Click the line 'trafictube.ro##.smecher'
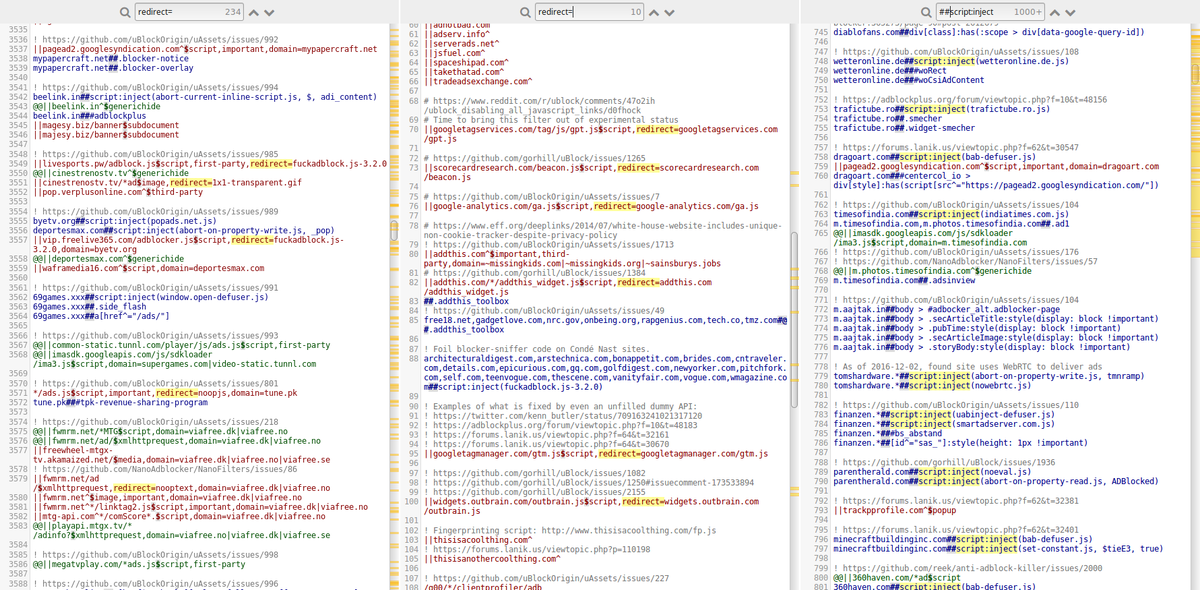Screen dimensions: 1200x590 tap(890, 118)
